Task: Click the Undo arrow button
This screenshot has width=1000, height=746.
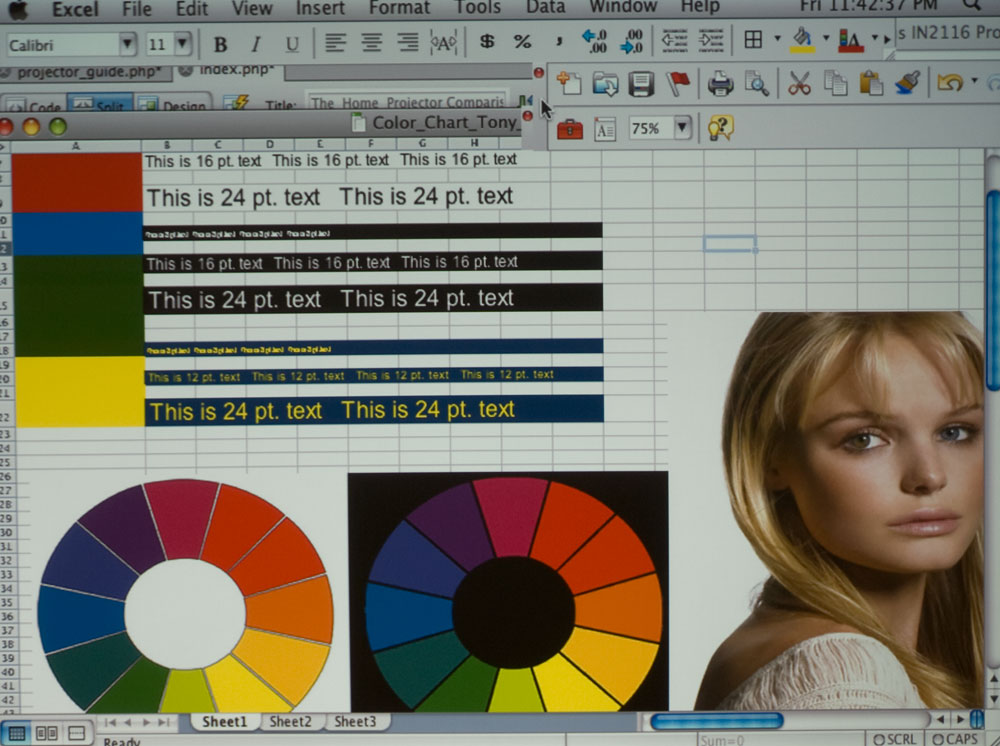Action: (x=949, y=83)
